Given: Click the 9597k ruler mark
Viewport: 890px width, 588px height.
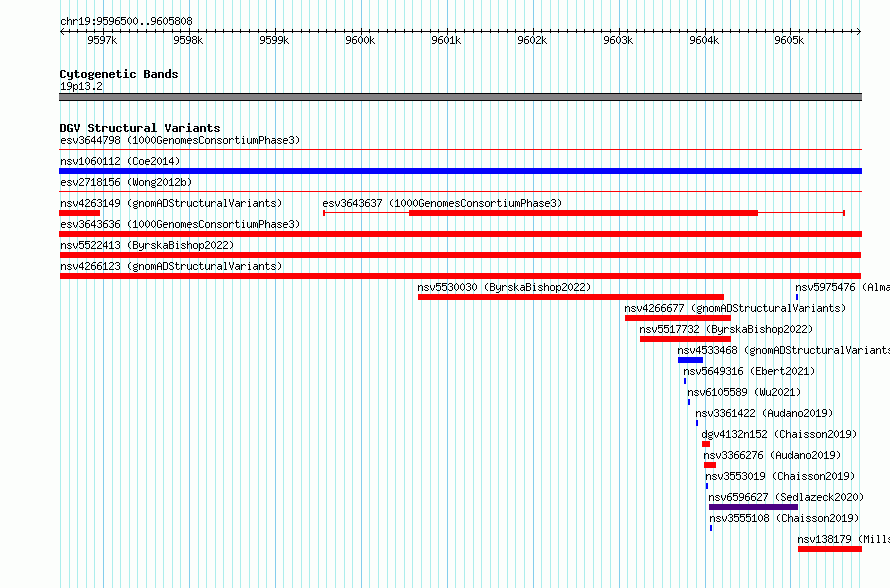Looking at the screenshot, I should tap(102, 40).
